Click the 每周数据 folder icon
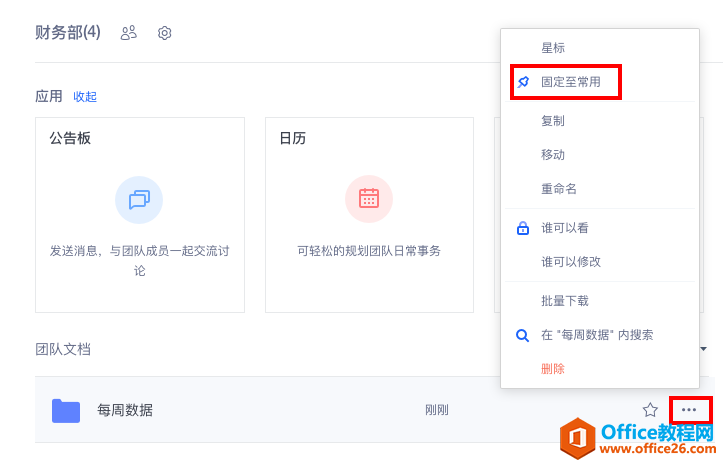 (x=66, y=410)
